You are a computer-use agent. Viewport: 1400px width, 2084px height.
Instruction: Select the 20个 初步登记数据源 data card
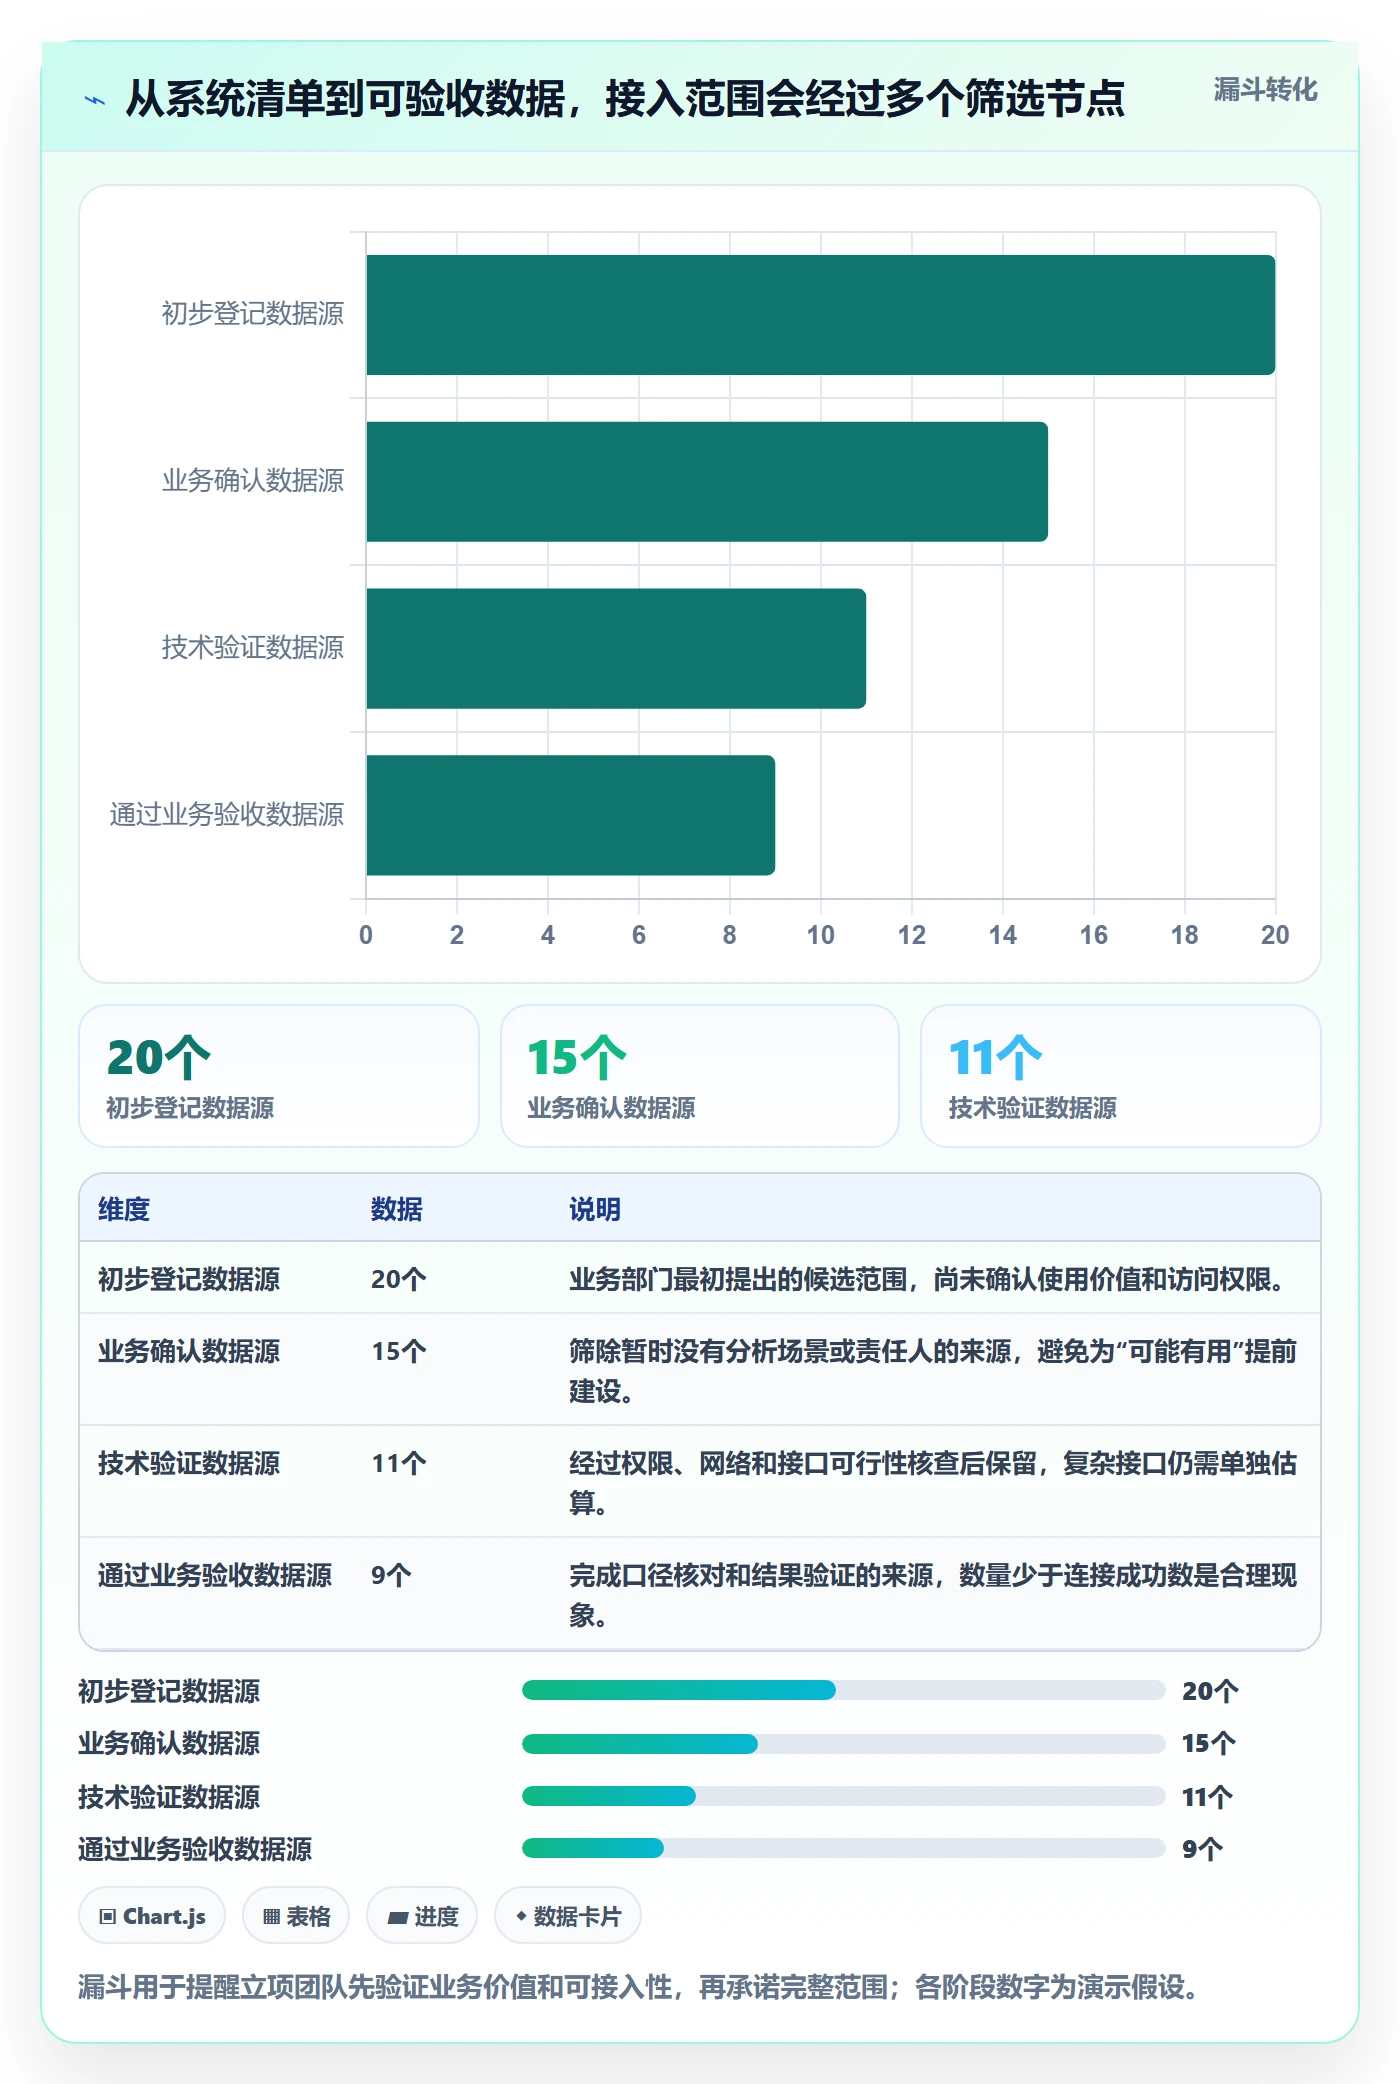pyautogui.click(x=279, y=1076)
